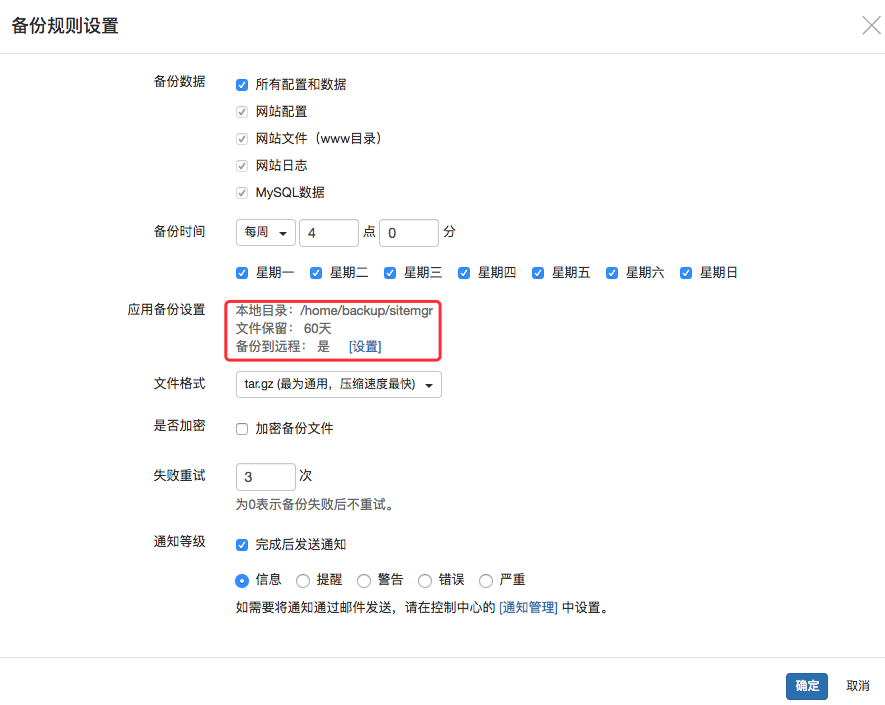Open the [通知管理] link
This screenshot has width=885, height=705.
tap(528, 607)
